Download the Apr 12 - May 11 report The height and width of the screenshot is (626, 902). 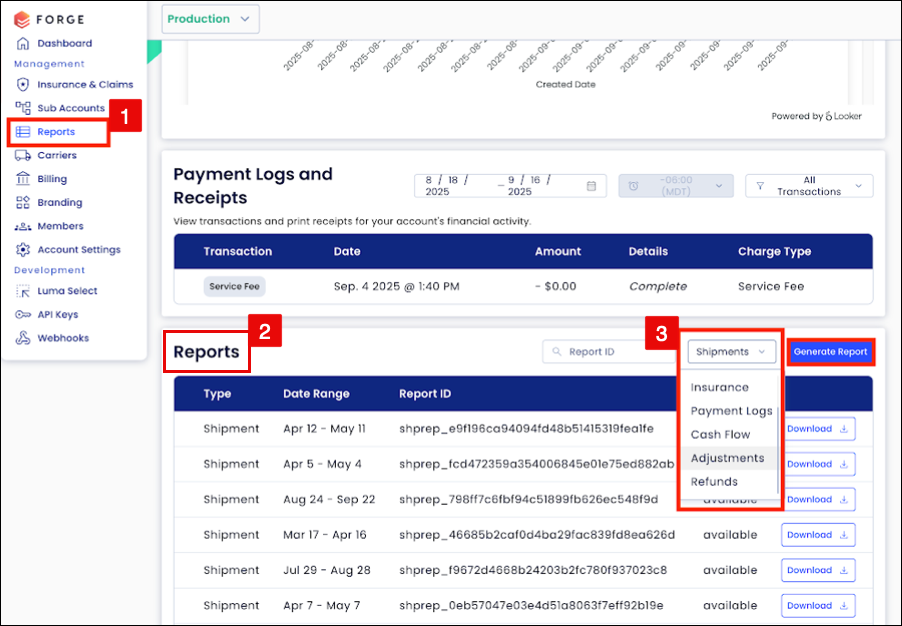[817, 429]
